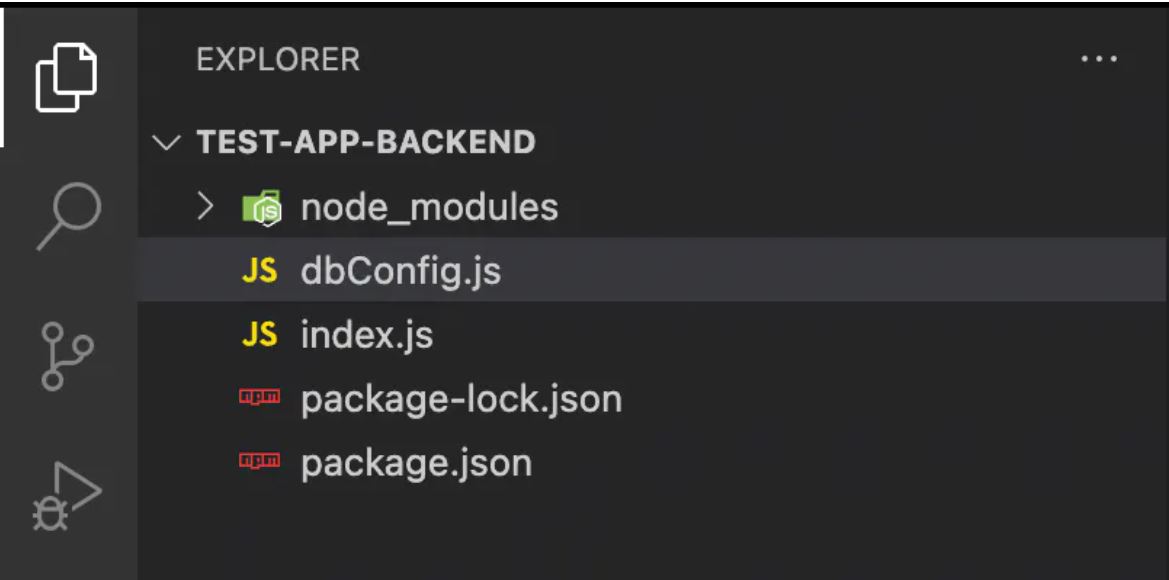The image size is (1169, 580).
Task: Select the node_modules folder name
Action: 429,207
